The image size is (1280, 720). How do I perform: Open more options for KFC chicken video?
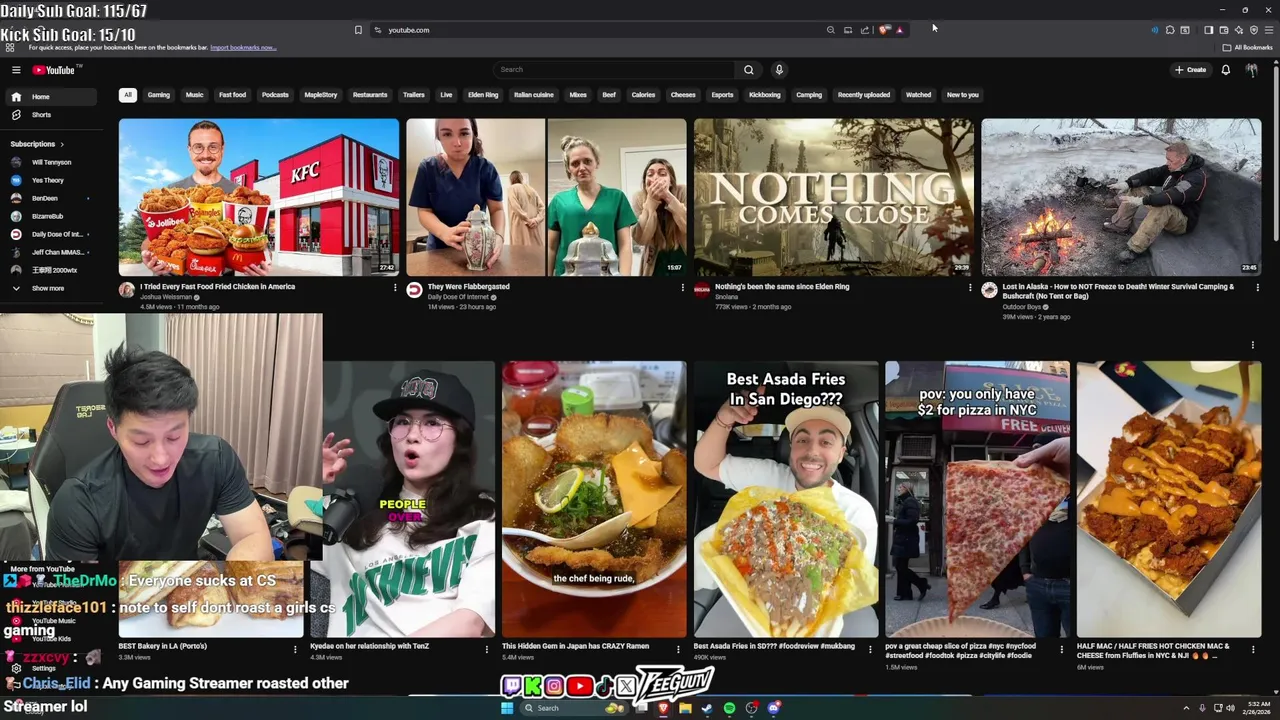(395, 288)
